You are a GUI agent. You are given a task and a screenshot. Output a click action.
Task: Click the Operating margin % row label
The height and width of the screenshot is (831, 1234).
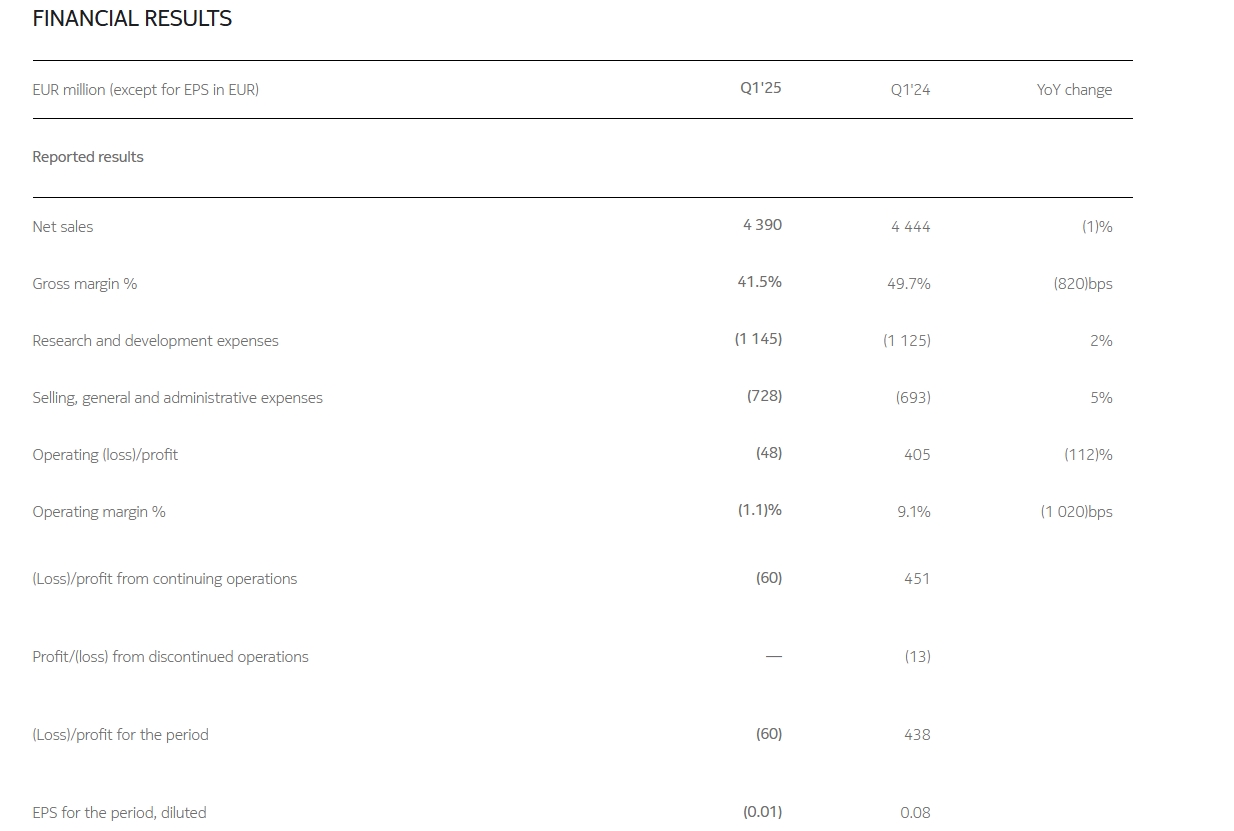point(99,512)
